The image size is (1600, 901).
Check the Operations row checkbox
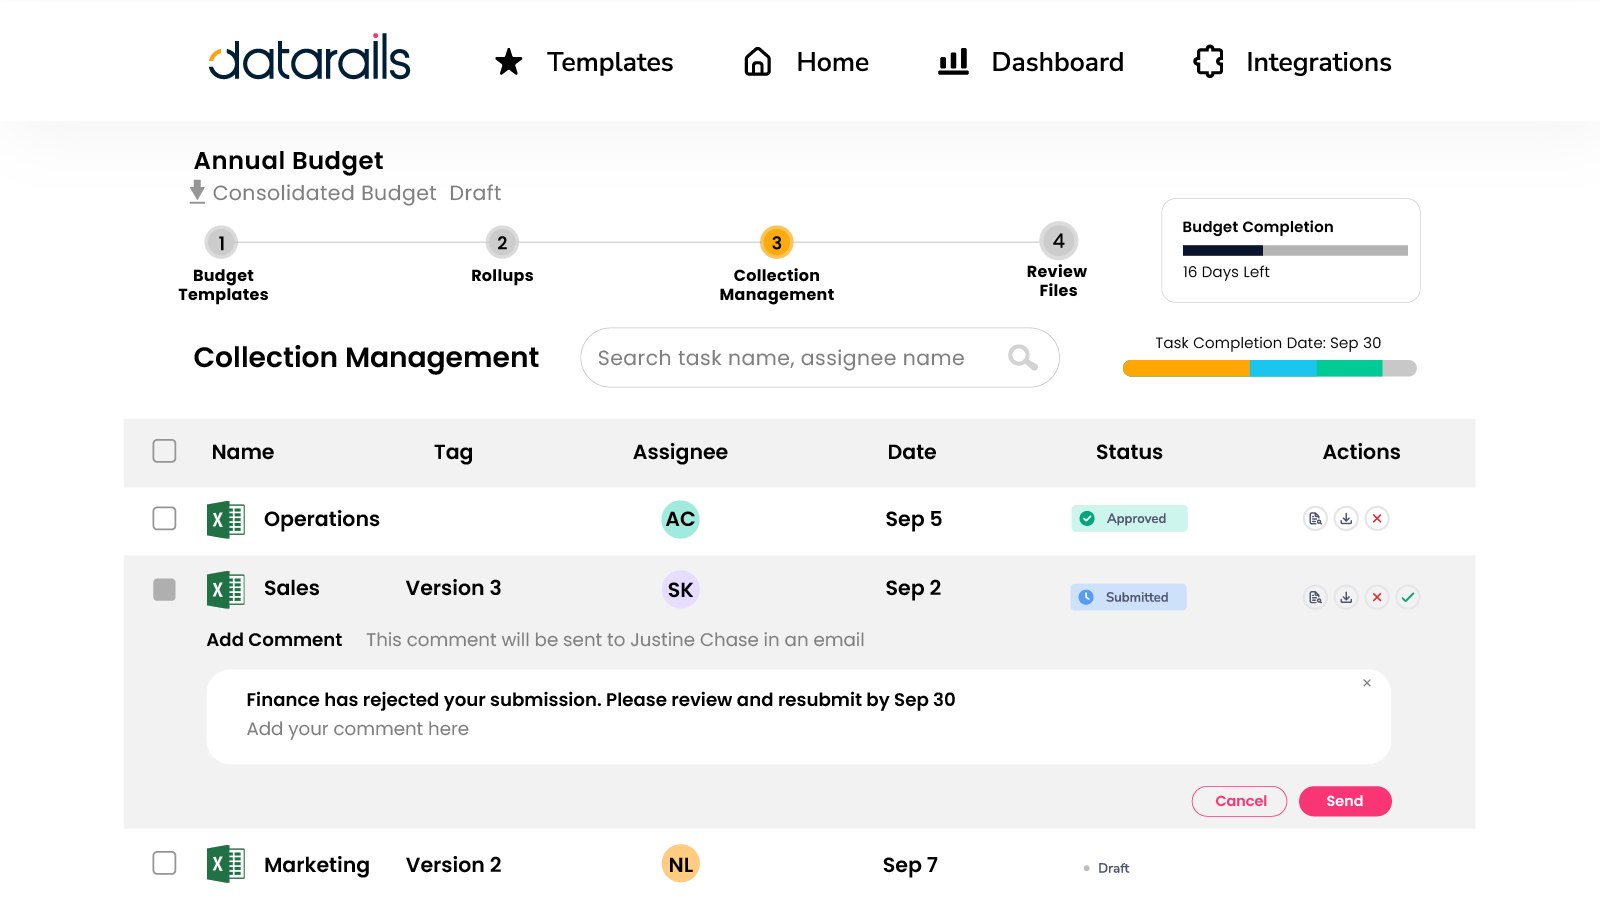(165, 519)
